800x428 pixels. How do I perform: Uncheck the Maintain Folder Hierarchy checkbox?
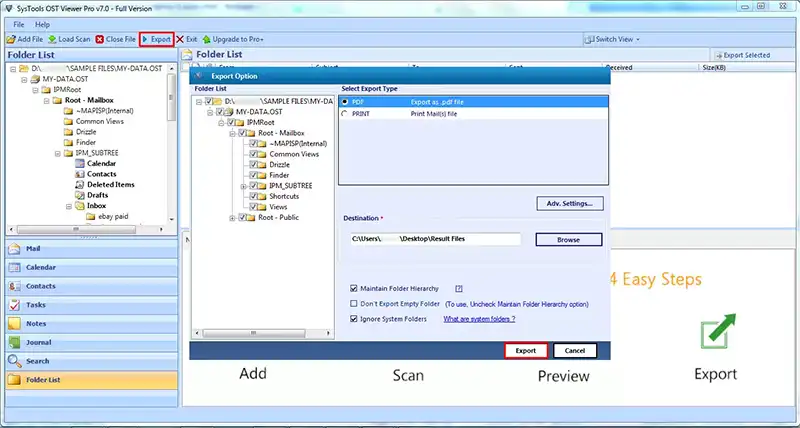point(354,289)
